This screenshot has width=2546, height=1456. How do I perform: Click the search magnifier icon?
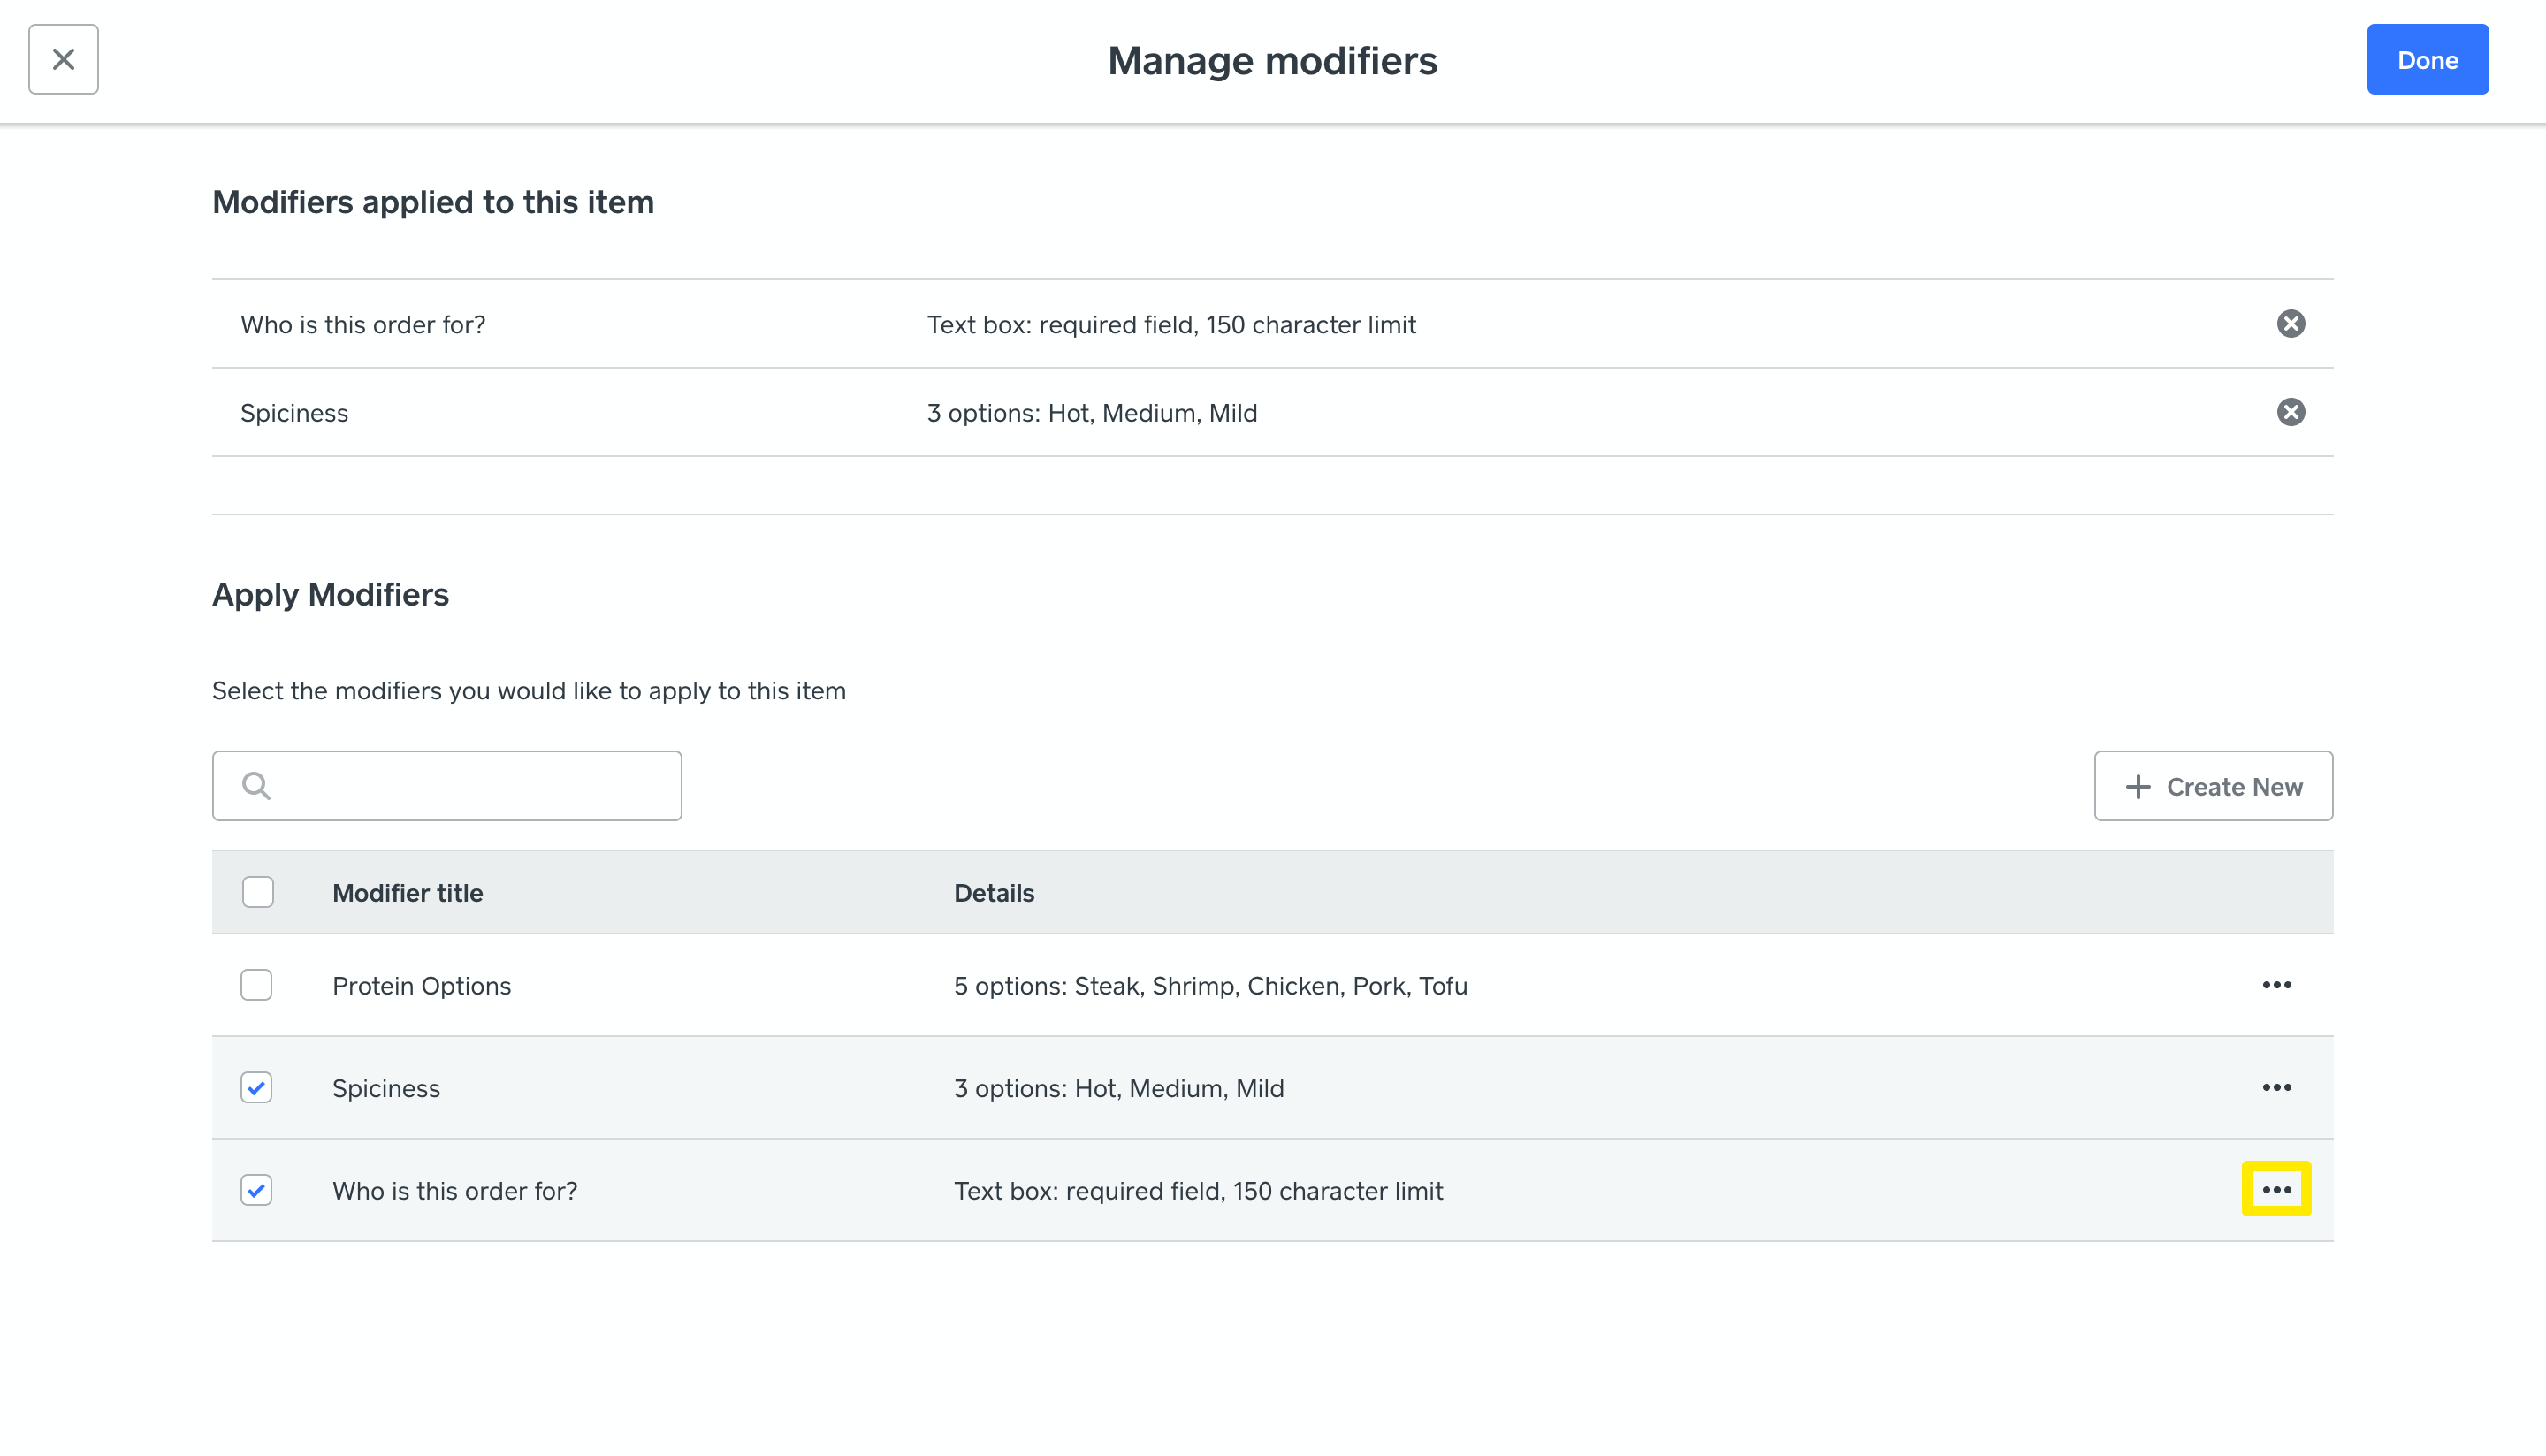click(x=256, y=785)
